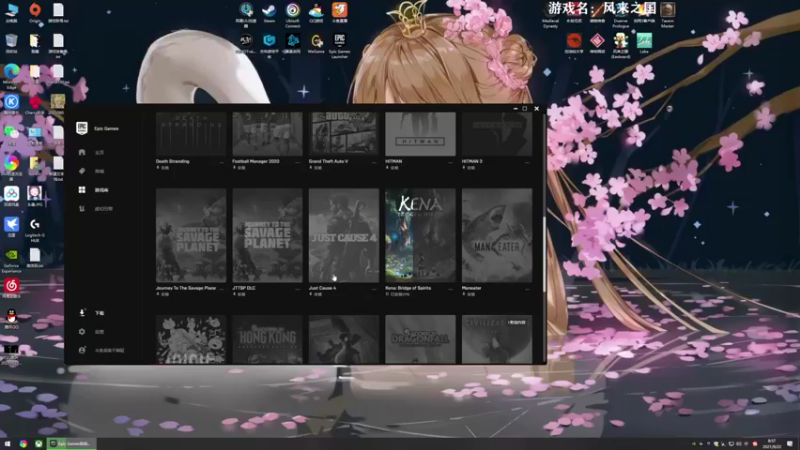Screen dimensions: 800x450
Task: Expand the more options for JTTSP DLC
Action: coord(298,289)
